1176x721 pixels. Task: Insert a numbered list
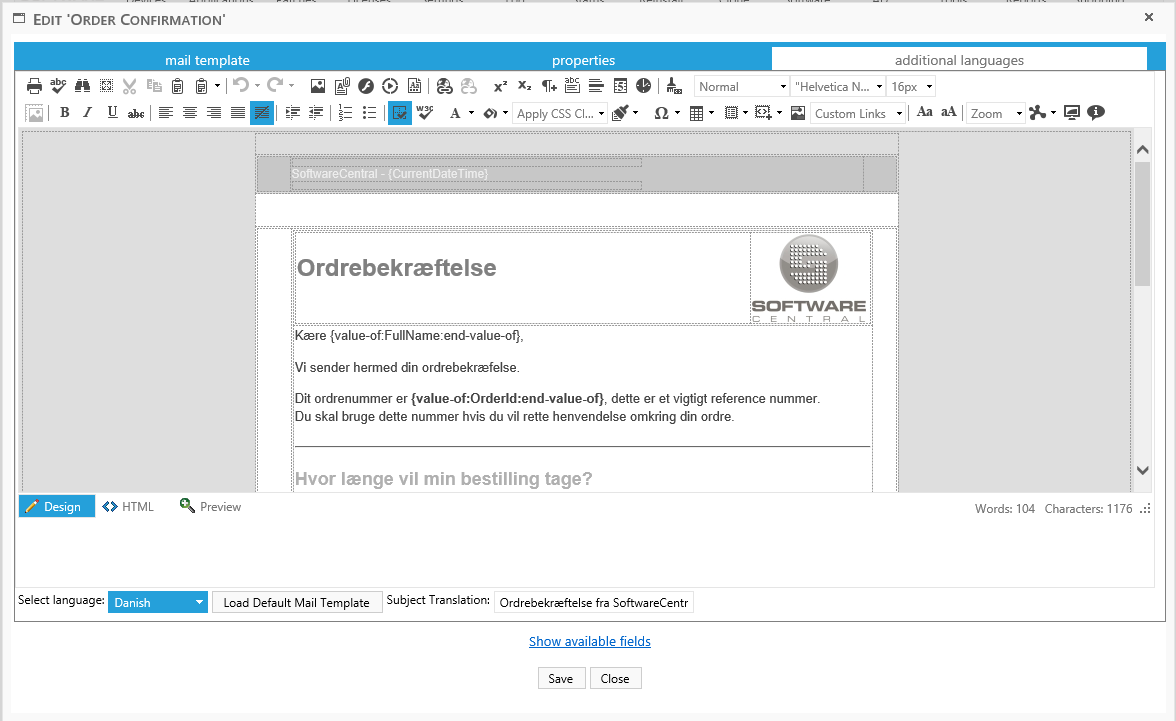pos(346,113)
